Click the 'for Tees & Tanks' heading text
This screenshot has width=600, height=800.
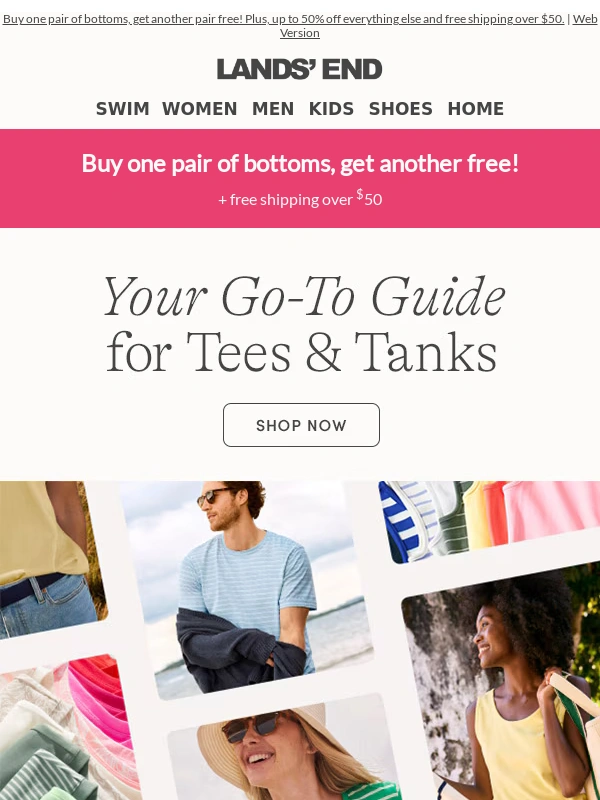302,353
